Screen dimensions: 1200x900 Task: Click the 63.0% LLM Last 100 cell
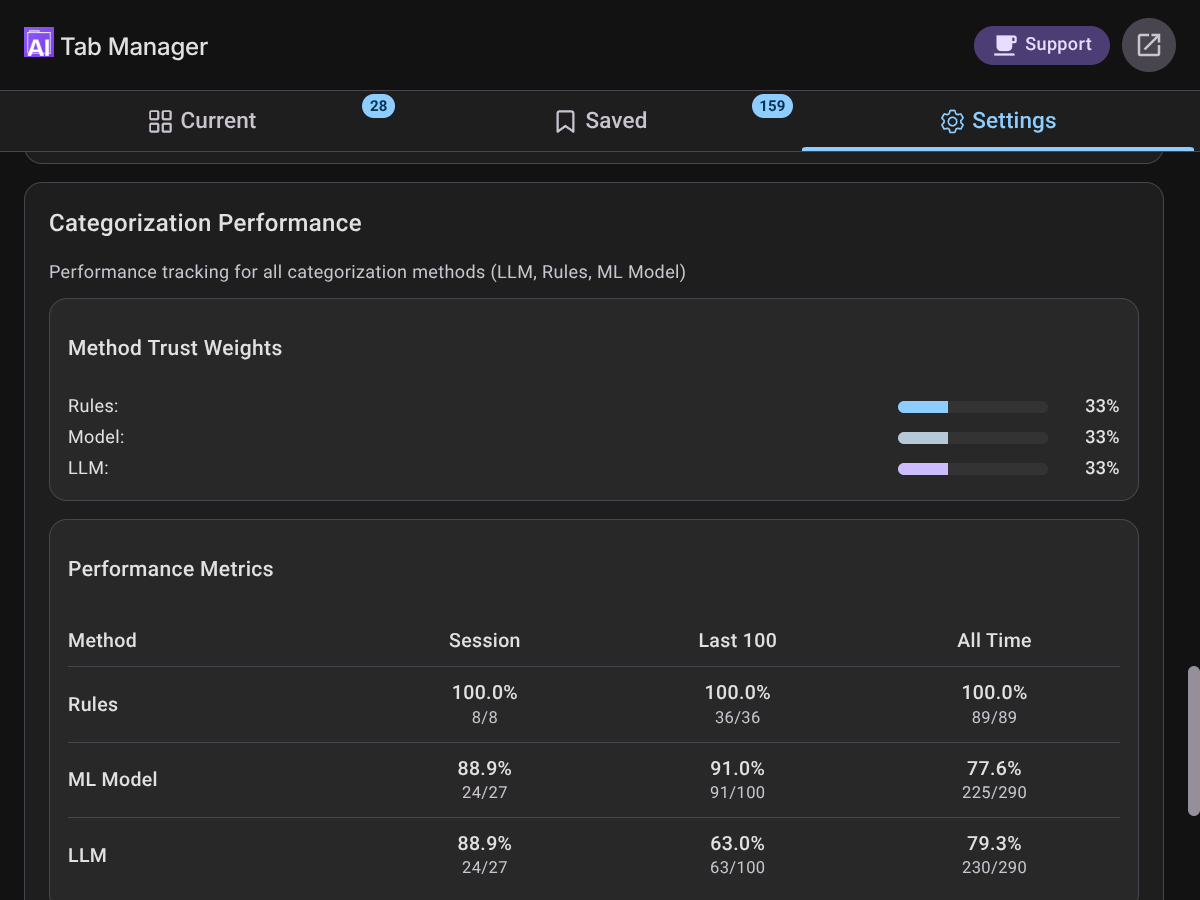(x=738, y=844)
